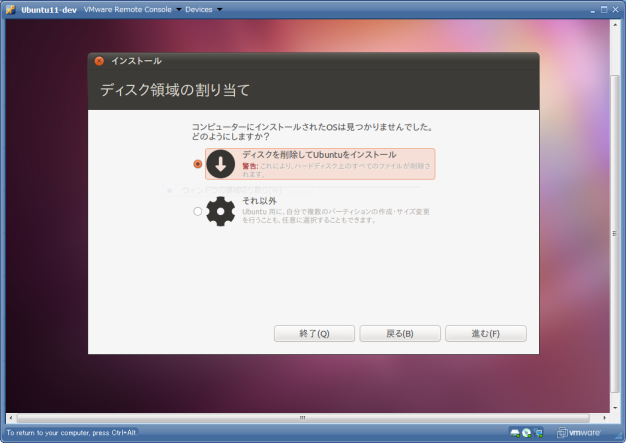Click the 進む(F) button
This screenshot has width=626, height=443.
pyautogui.click(x=486, y=334)
